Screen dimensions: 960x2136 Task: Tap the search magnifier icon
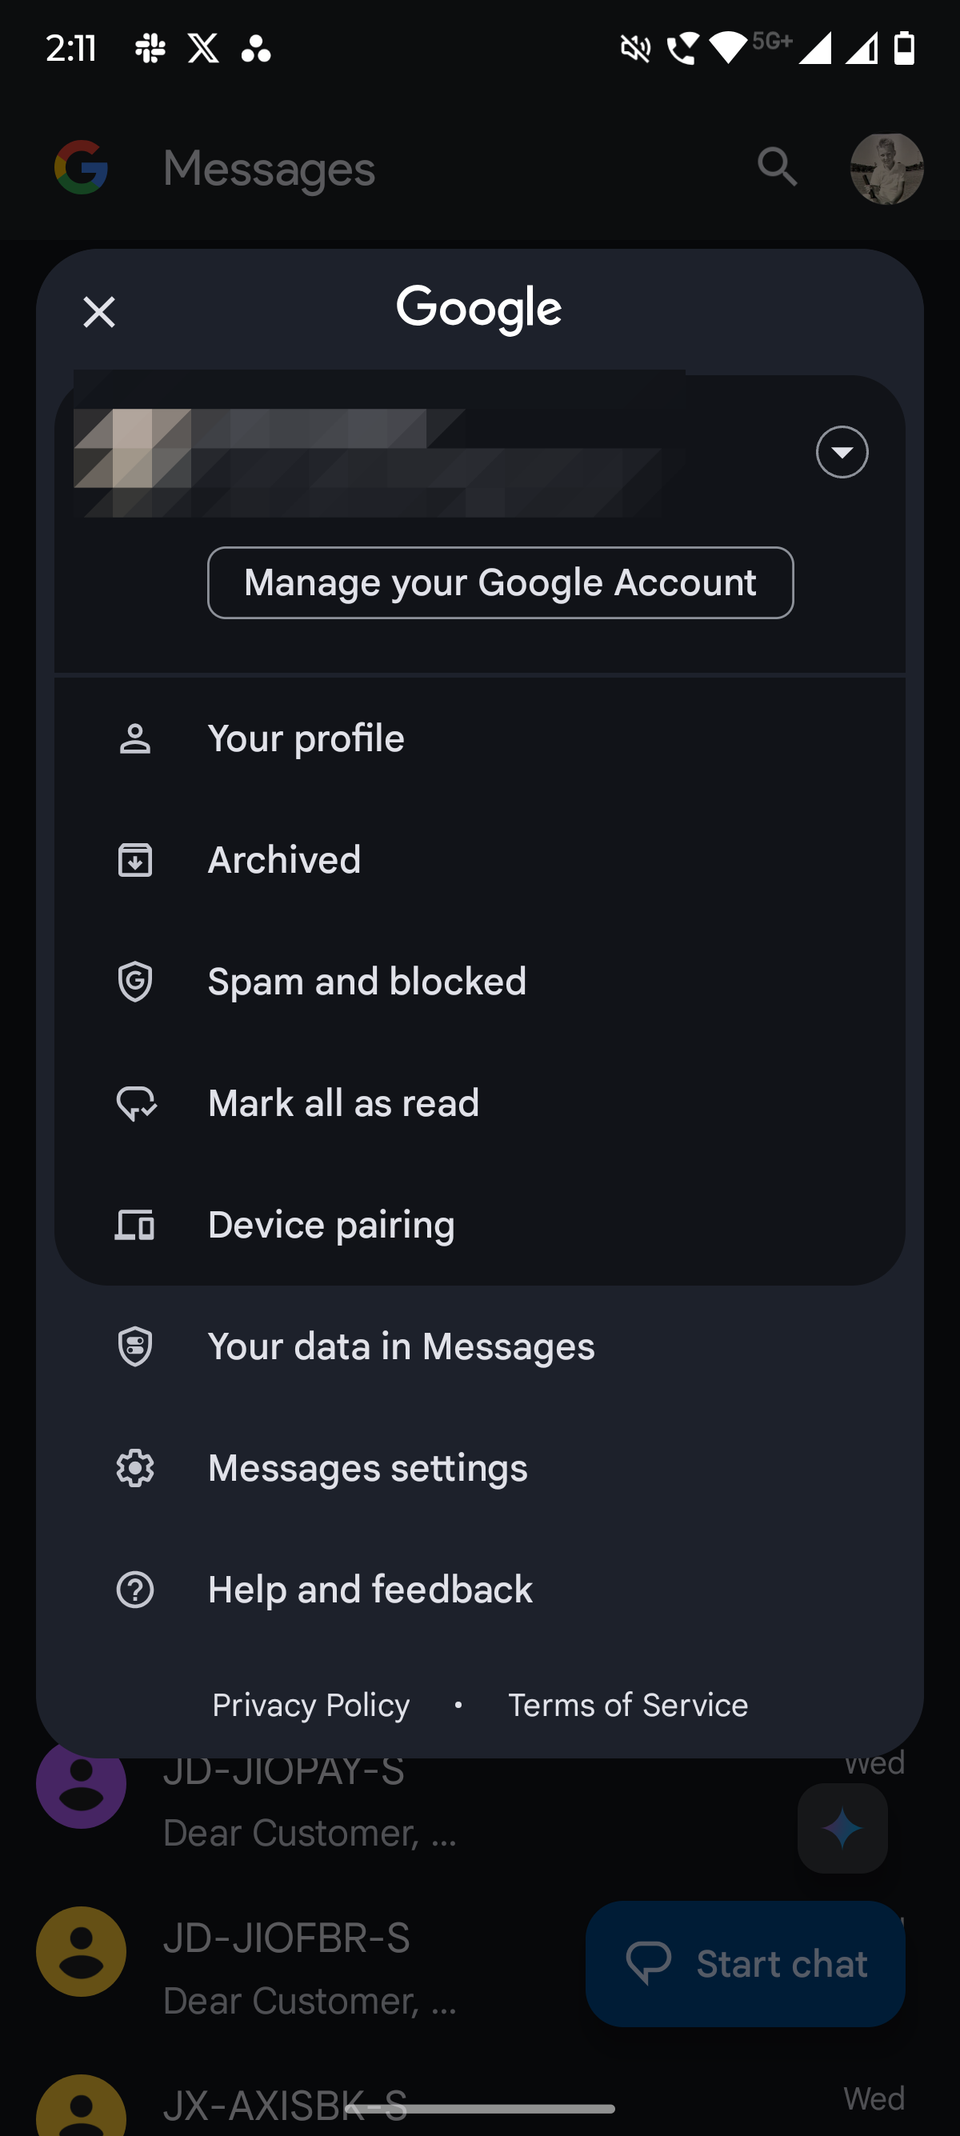point(777,167)
